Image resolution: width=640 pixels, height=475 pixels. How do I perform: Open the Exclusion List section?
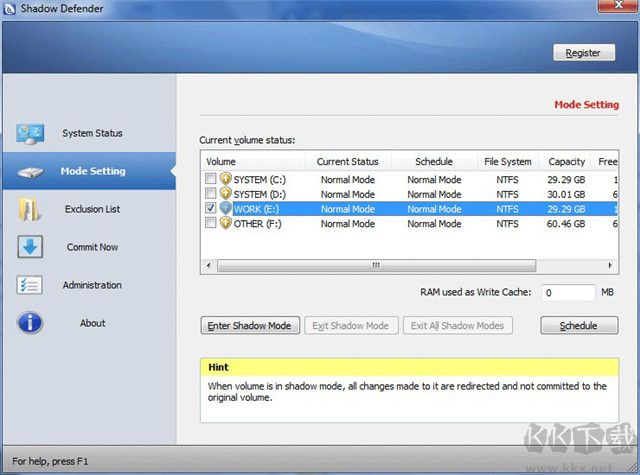92,210
